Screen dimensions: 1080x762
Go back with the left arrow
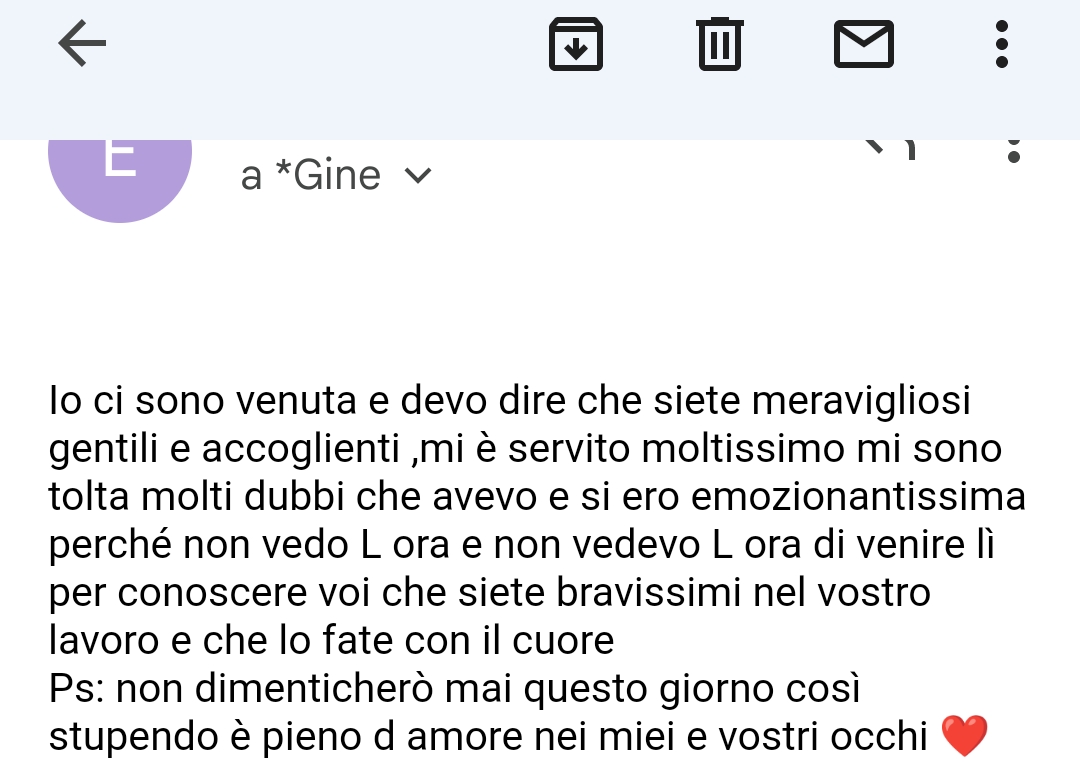point(82,43)
